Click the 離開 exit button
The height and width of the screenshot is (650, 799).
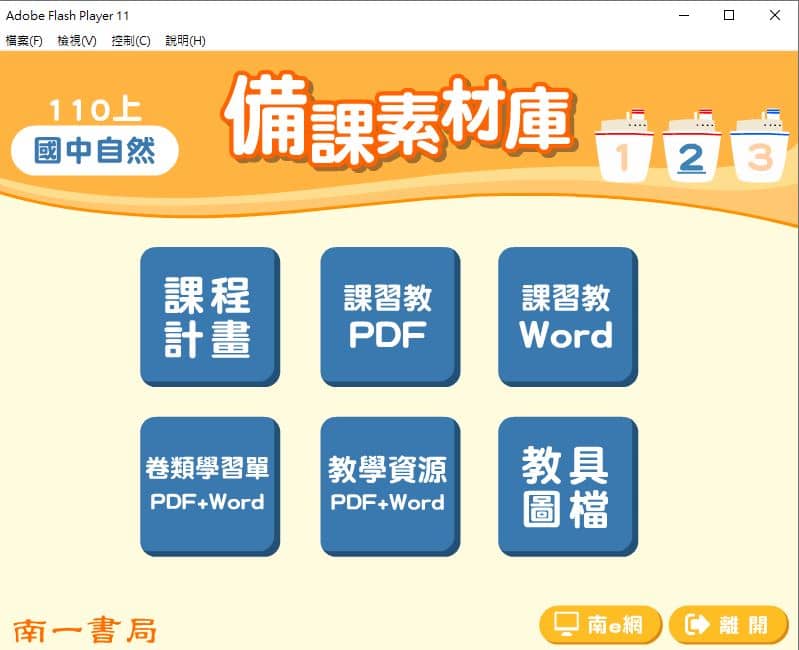[x=729, y=625]
